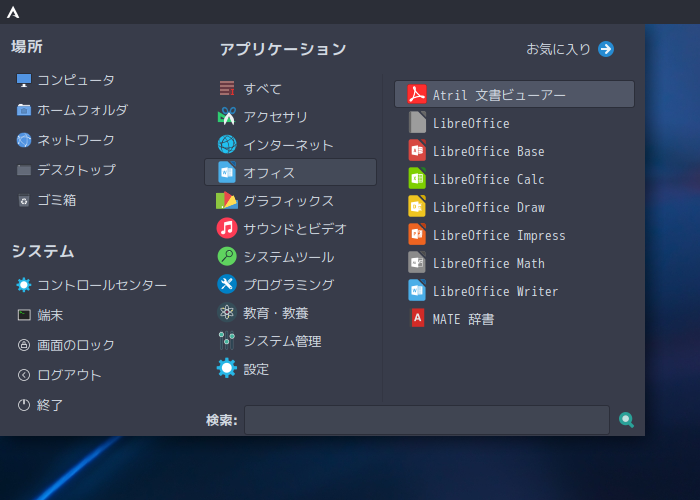Select the オフィス category
The height and width of the screenshot is (500, 700).
click(291, 172)
